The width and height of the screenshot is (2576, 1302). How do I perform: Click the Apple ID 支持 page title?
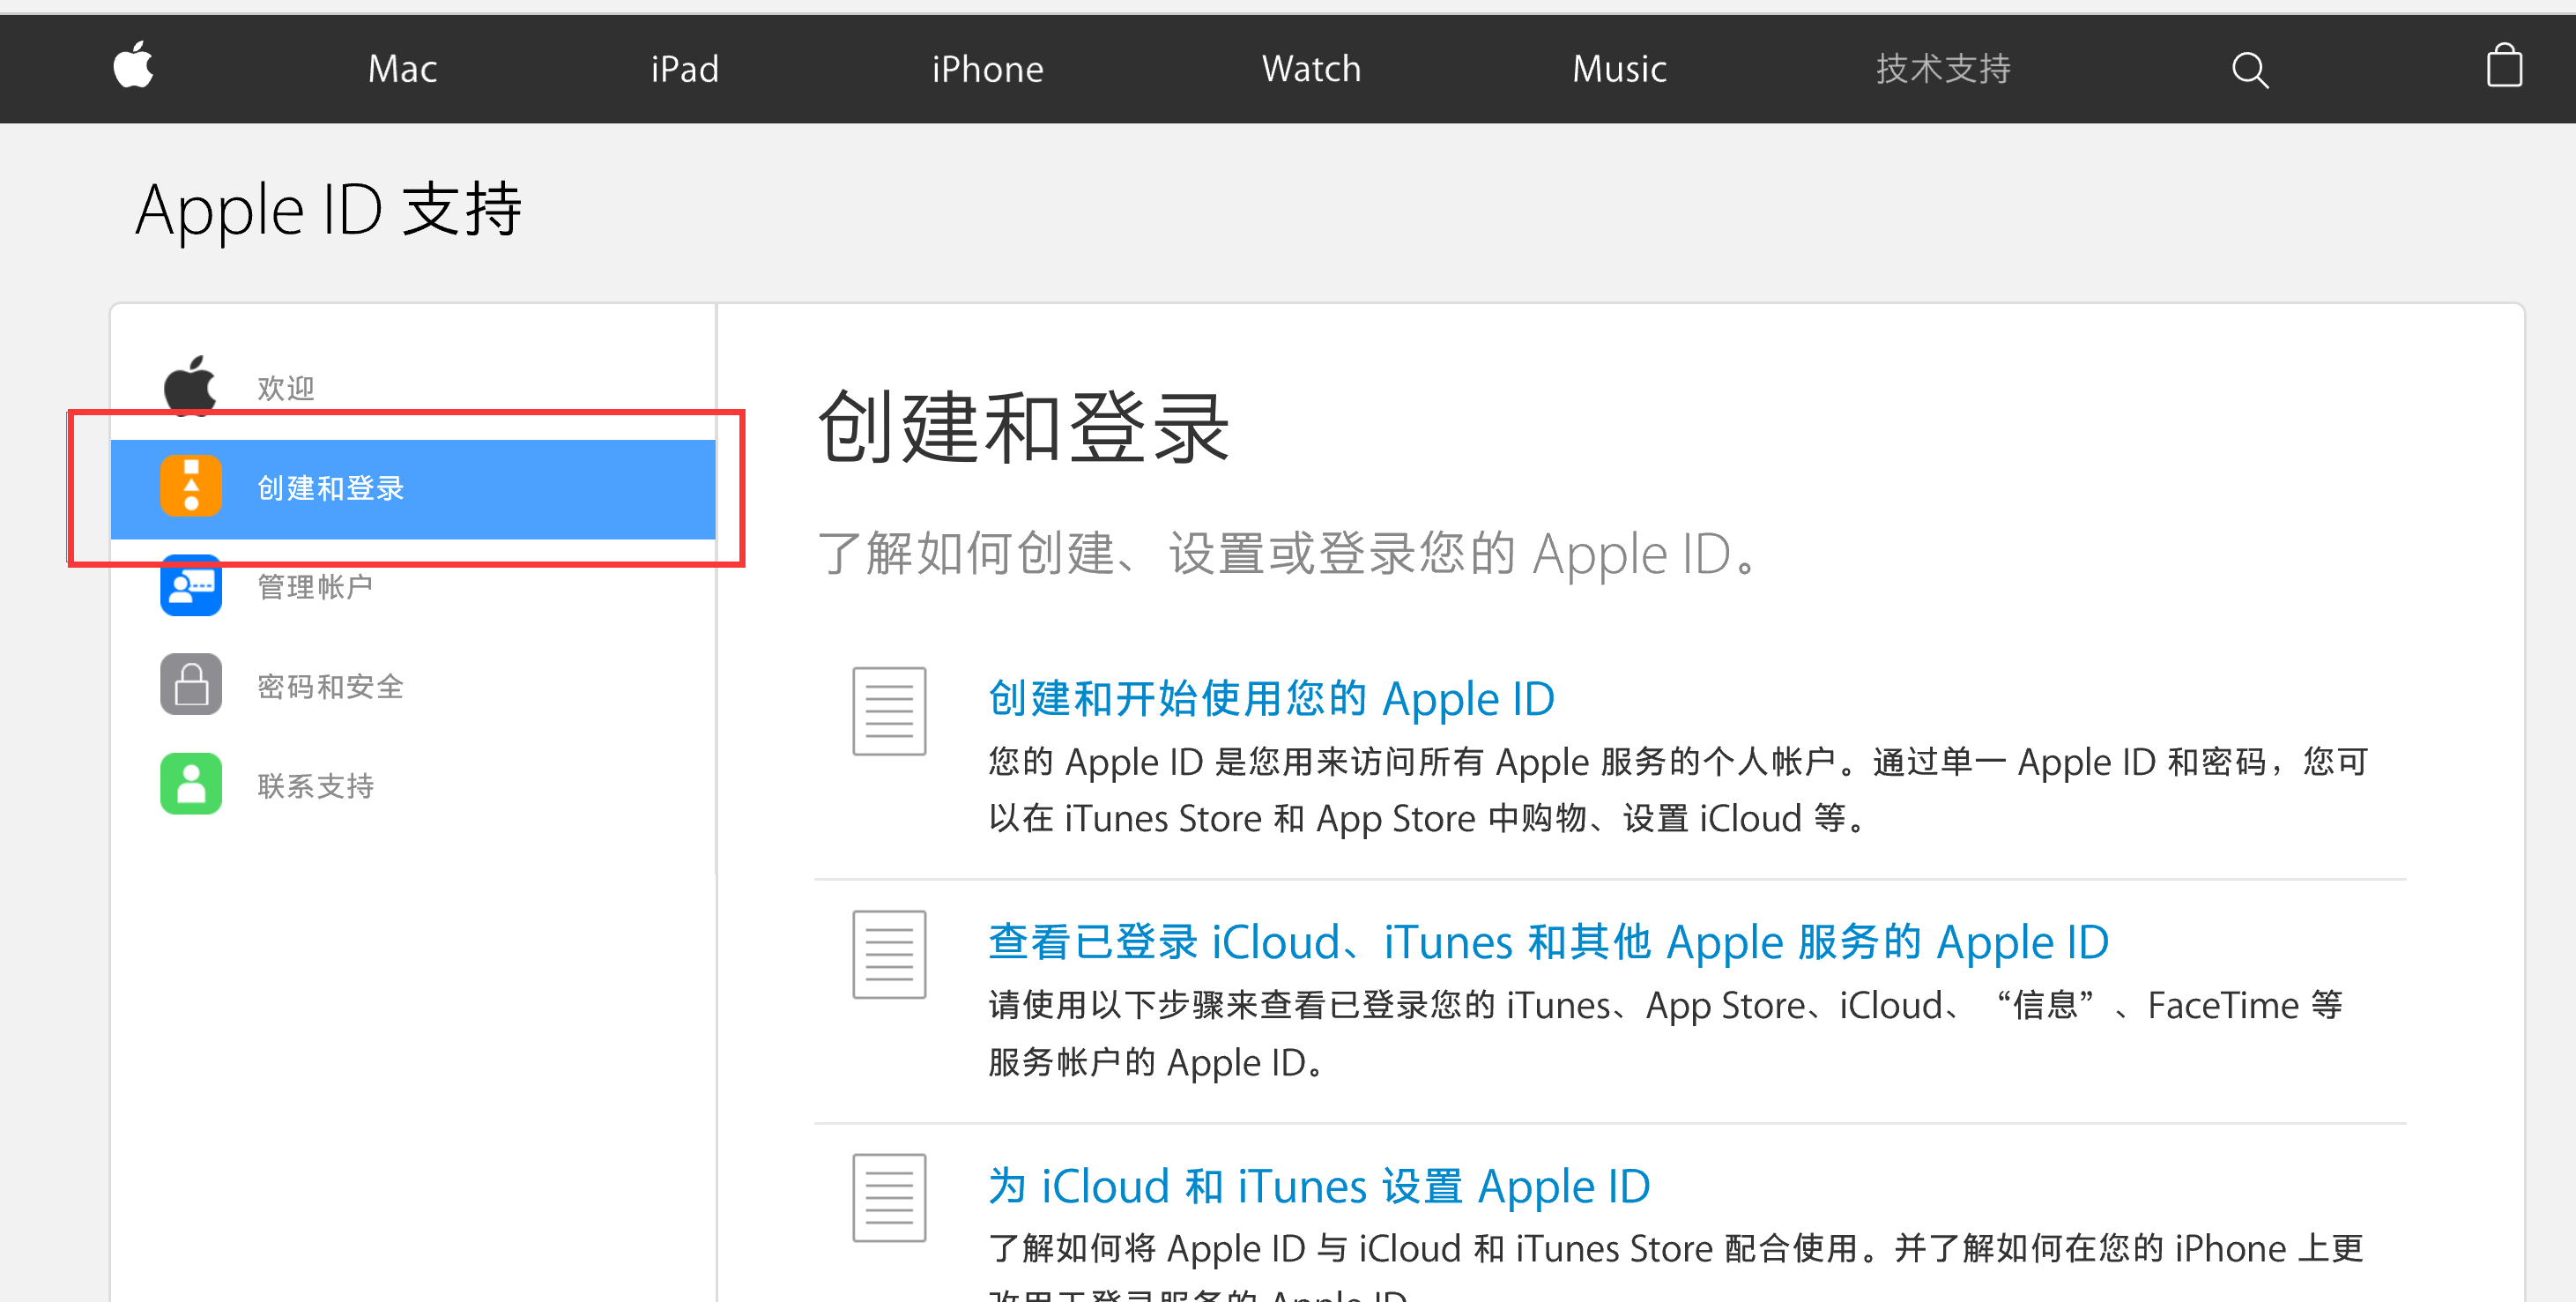[328, 210]
